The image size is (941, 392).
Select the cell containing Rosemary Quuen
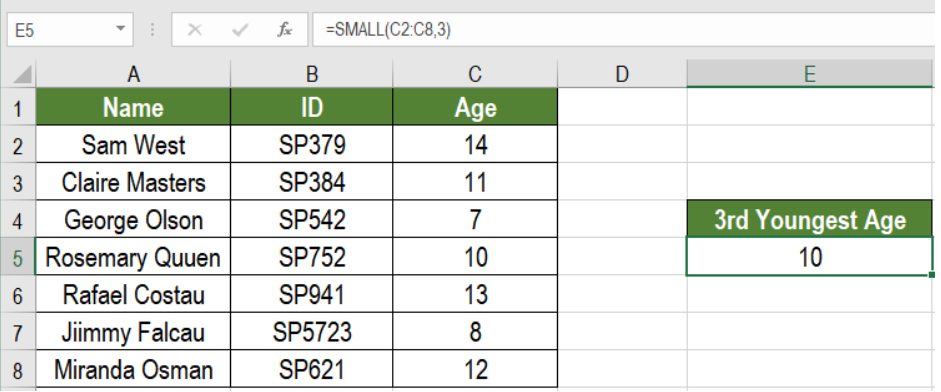[x=133, y=257]
